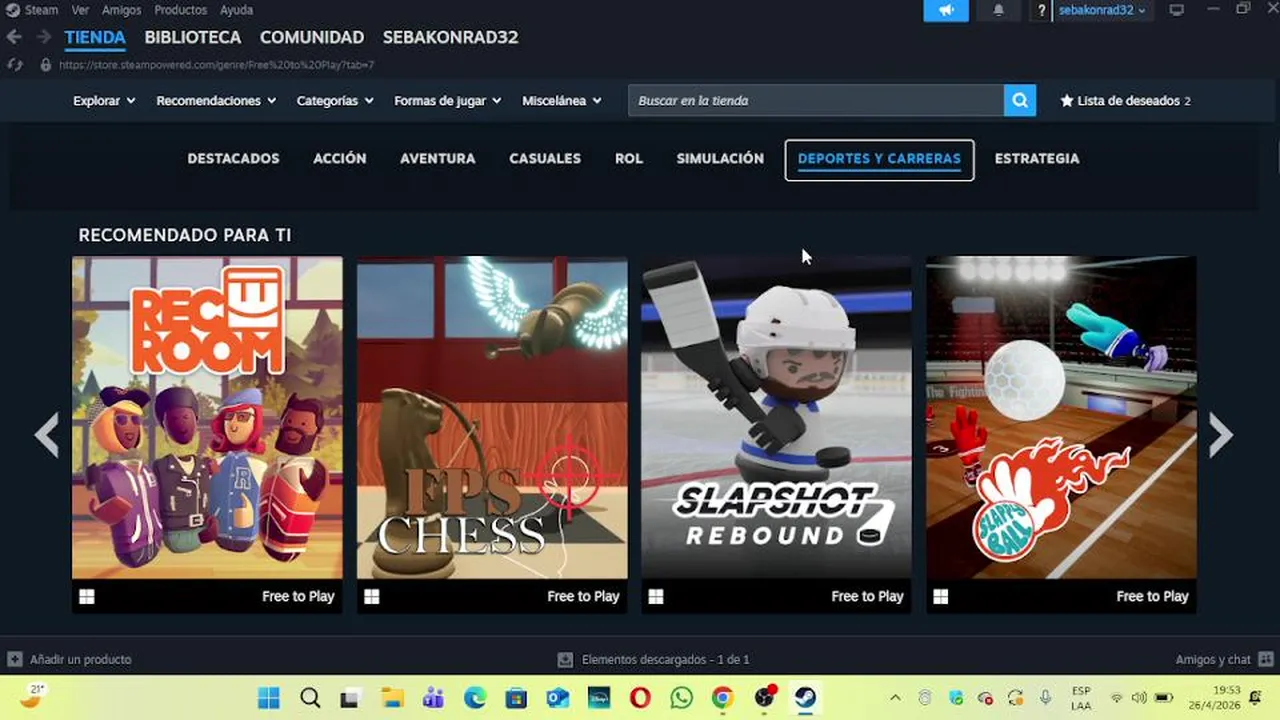Click the Windows platform icon under FPS Chess
The width and height of the screenshot is (1280, 720).
pyautogui.click(x=372, y=596)
